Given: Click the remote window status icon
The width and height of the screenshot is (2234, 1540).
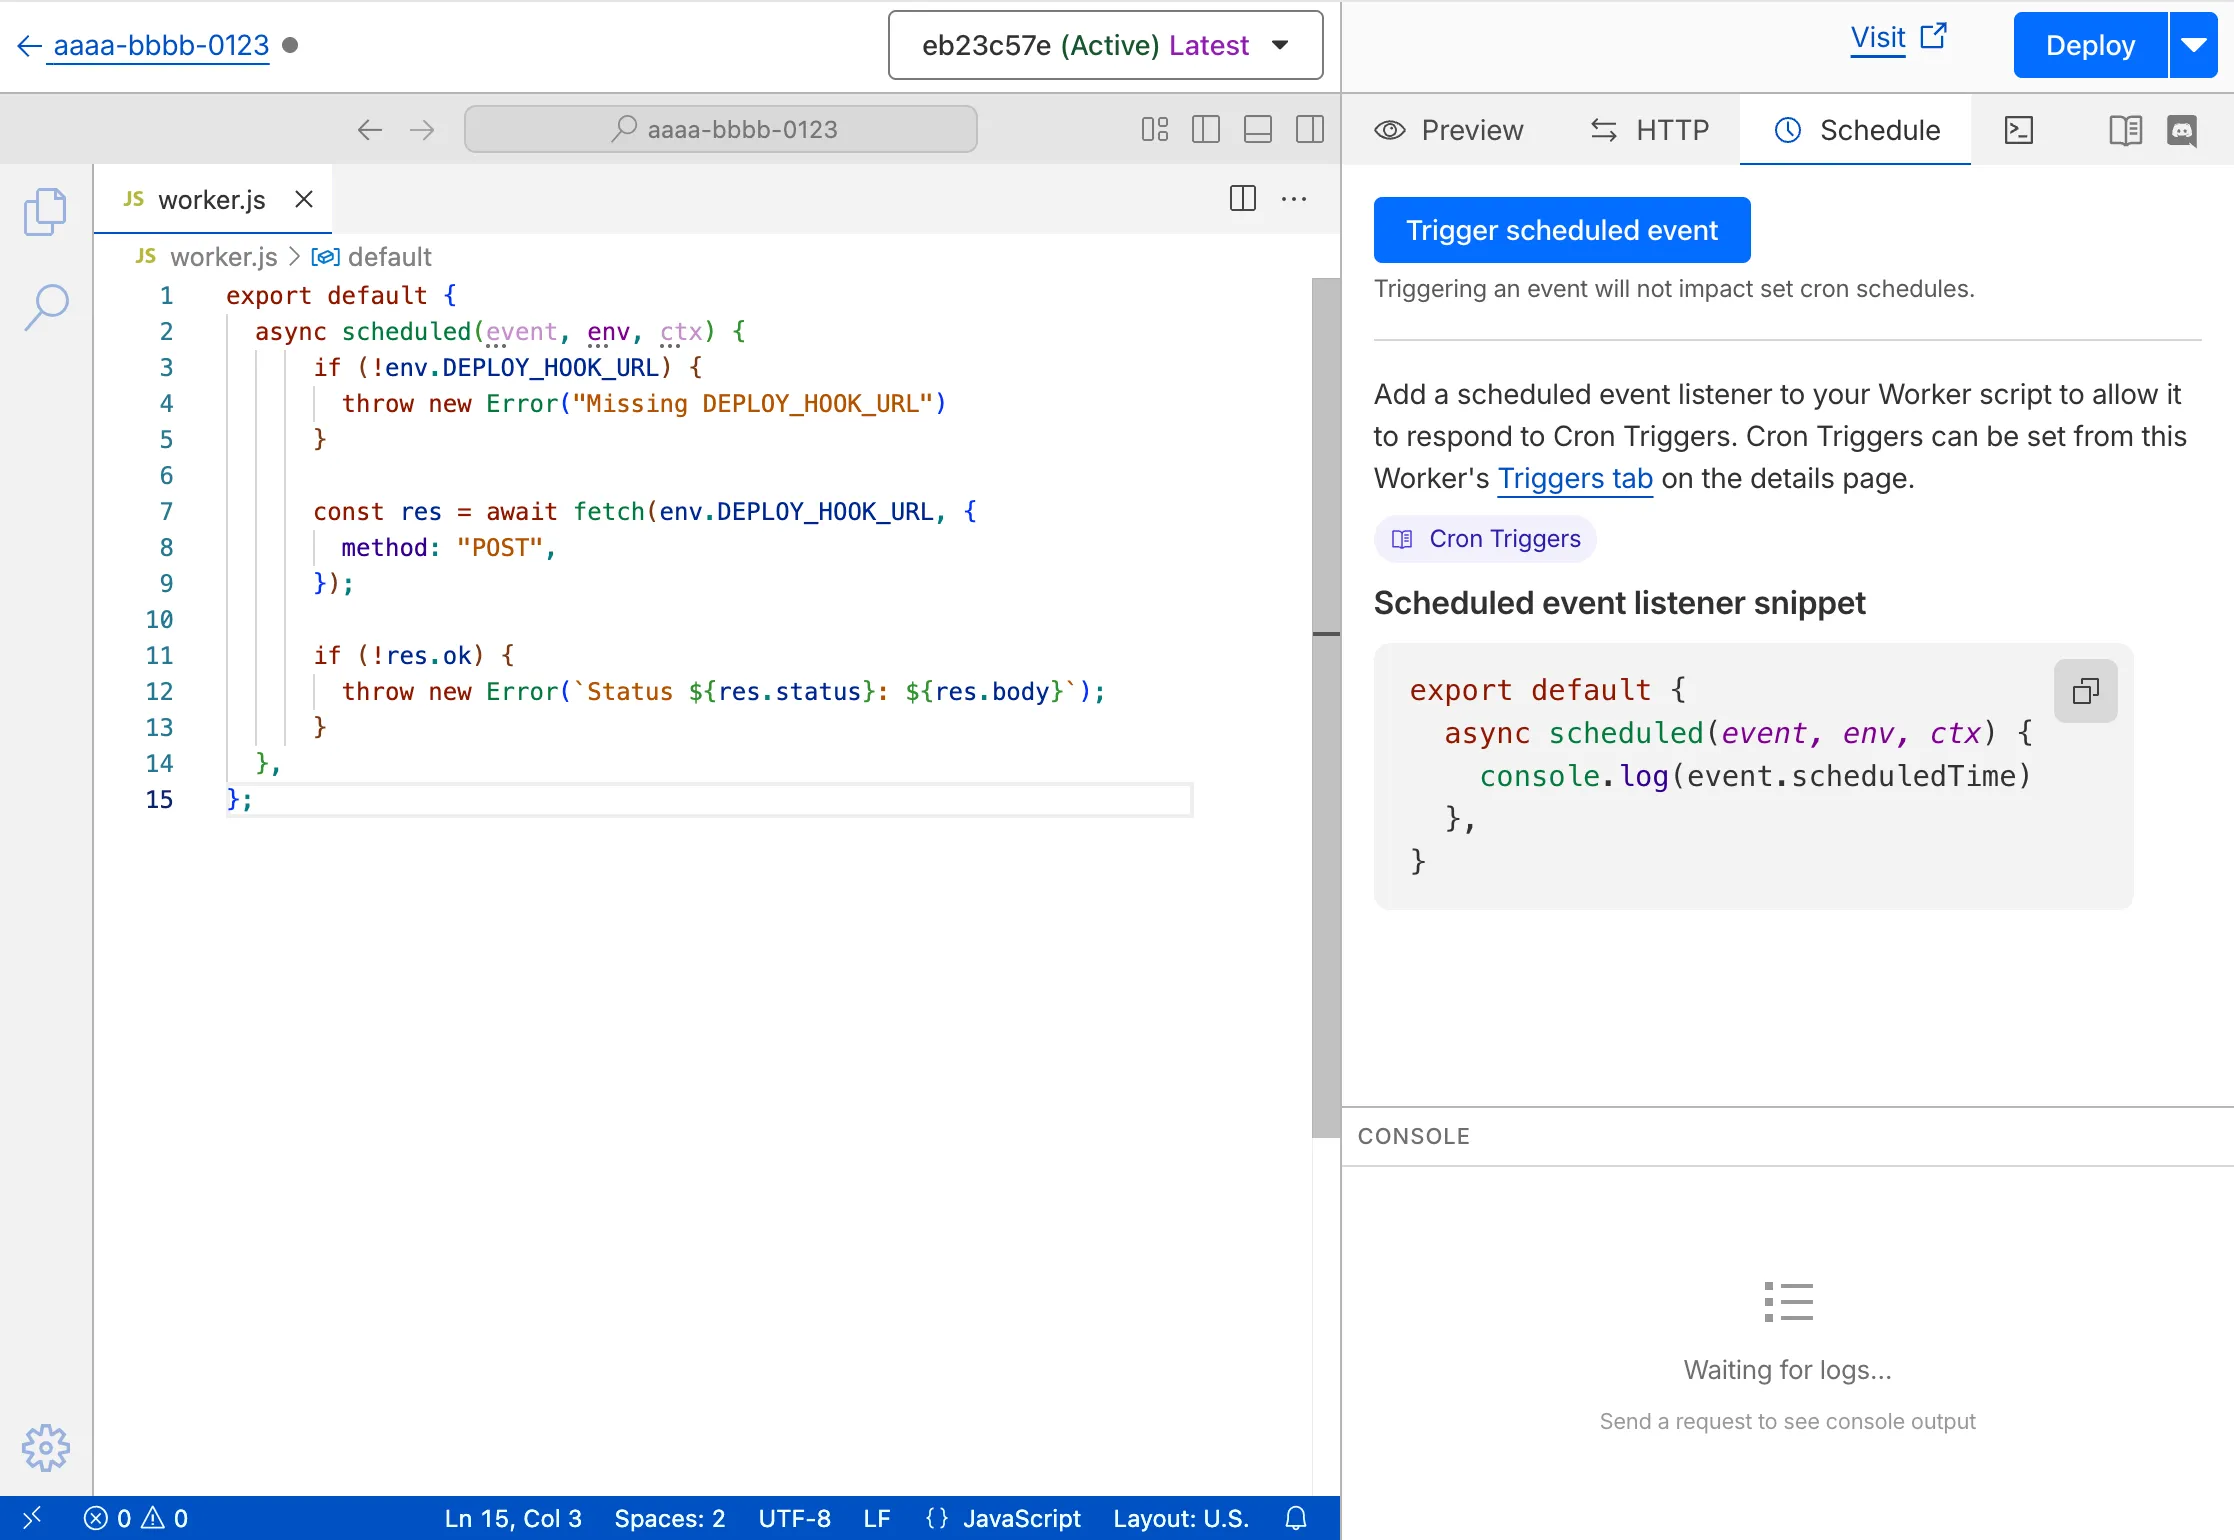Looking at the screenshot, I should point(32,1518).
